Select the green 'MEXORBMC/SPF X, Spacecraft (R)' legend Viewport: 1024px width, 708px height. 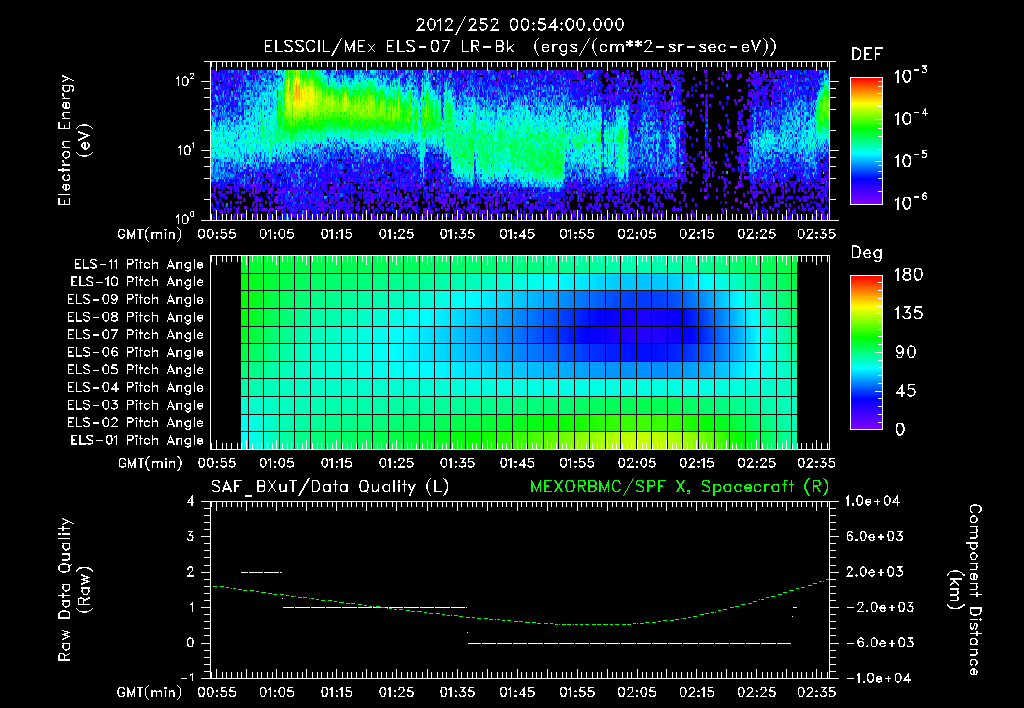(x=679, y=487)
